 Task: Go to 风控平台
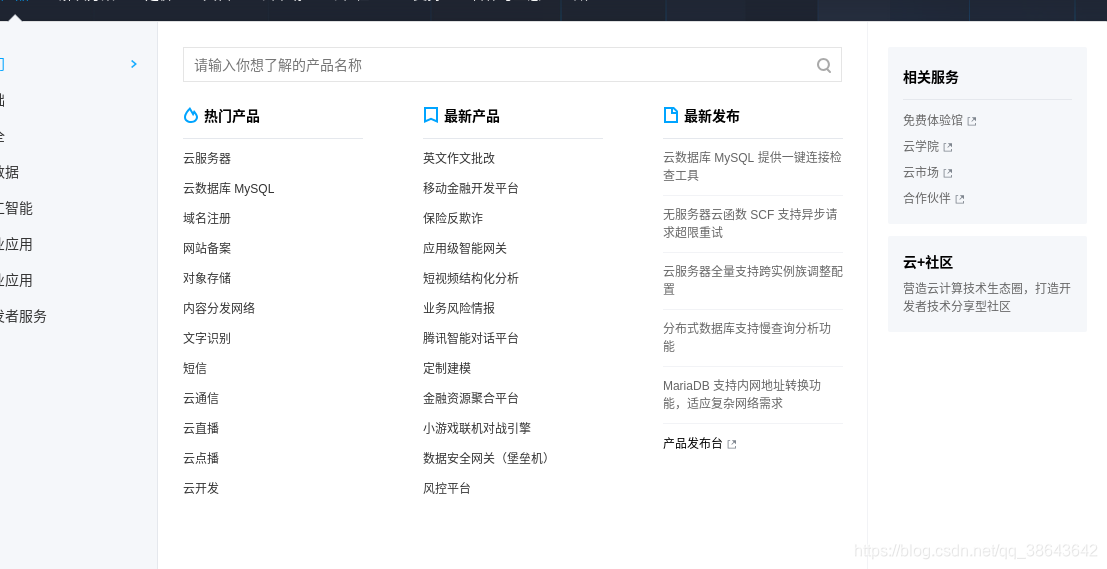[447, 489]
